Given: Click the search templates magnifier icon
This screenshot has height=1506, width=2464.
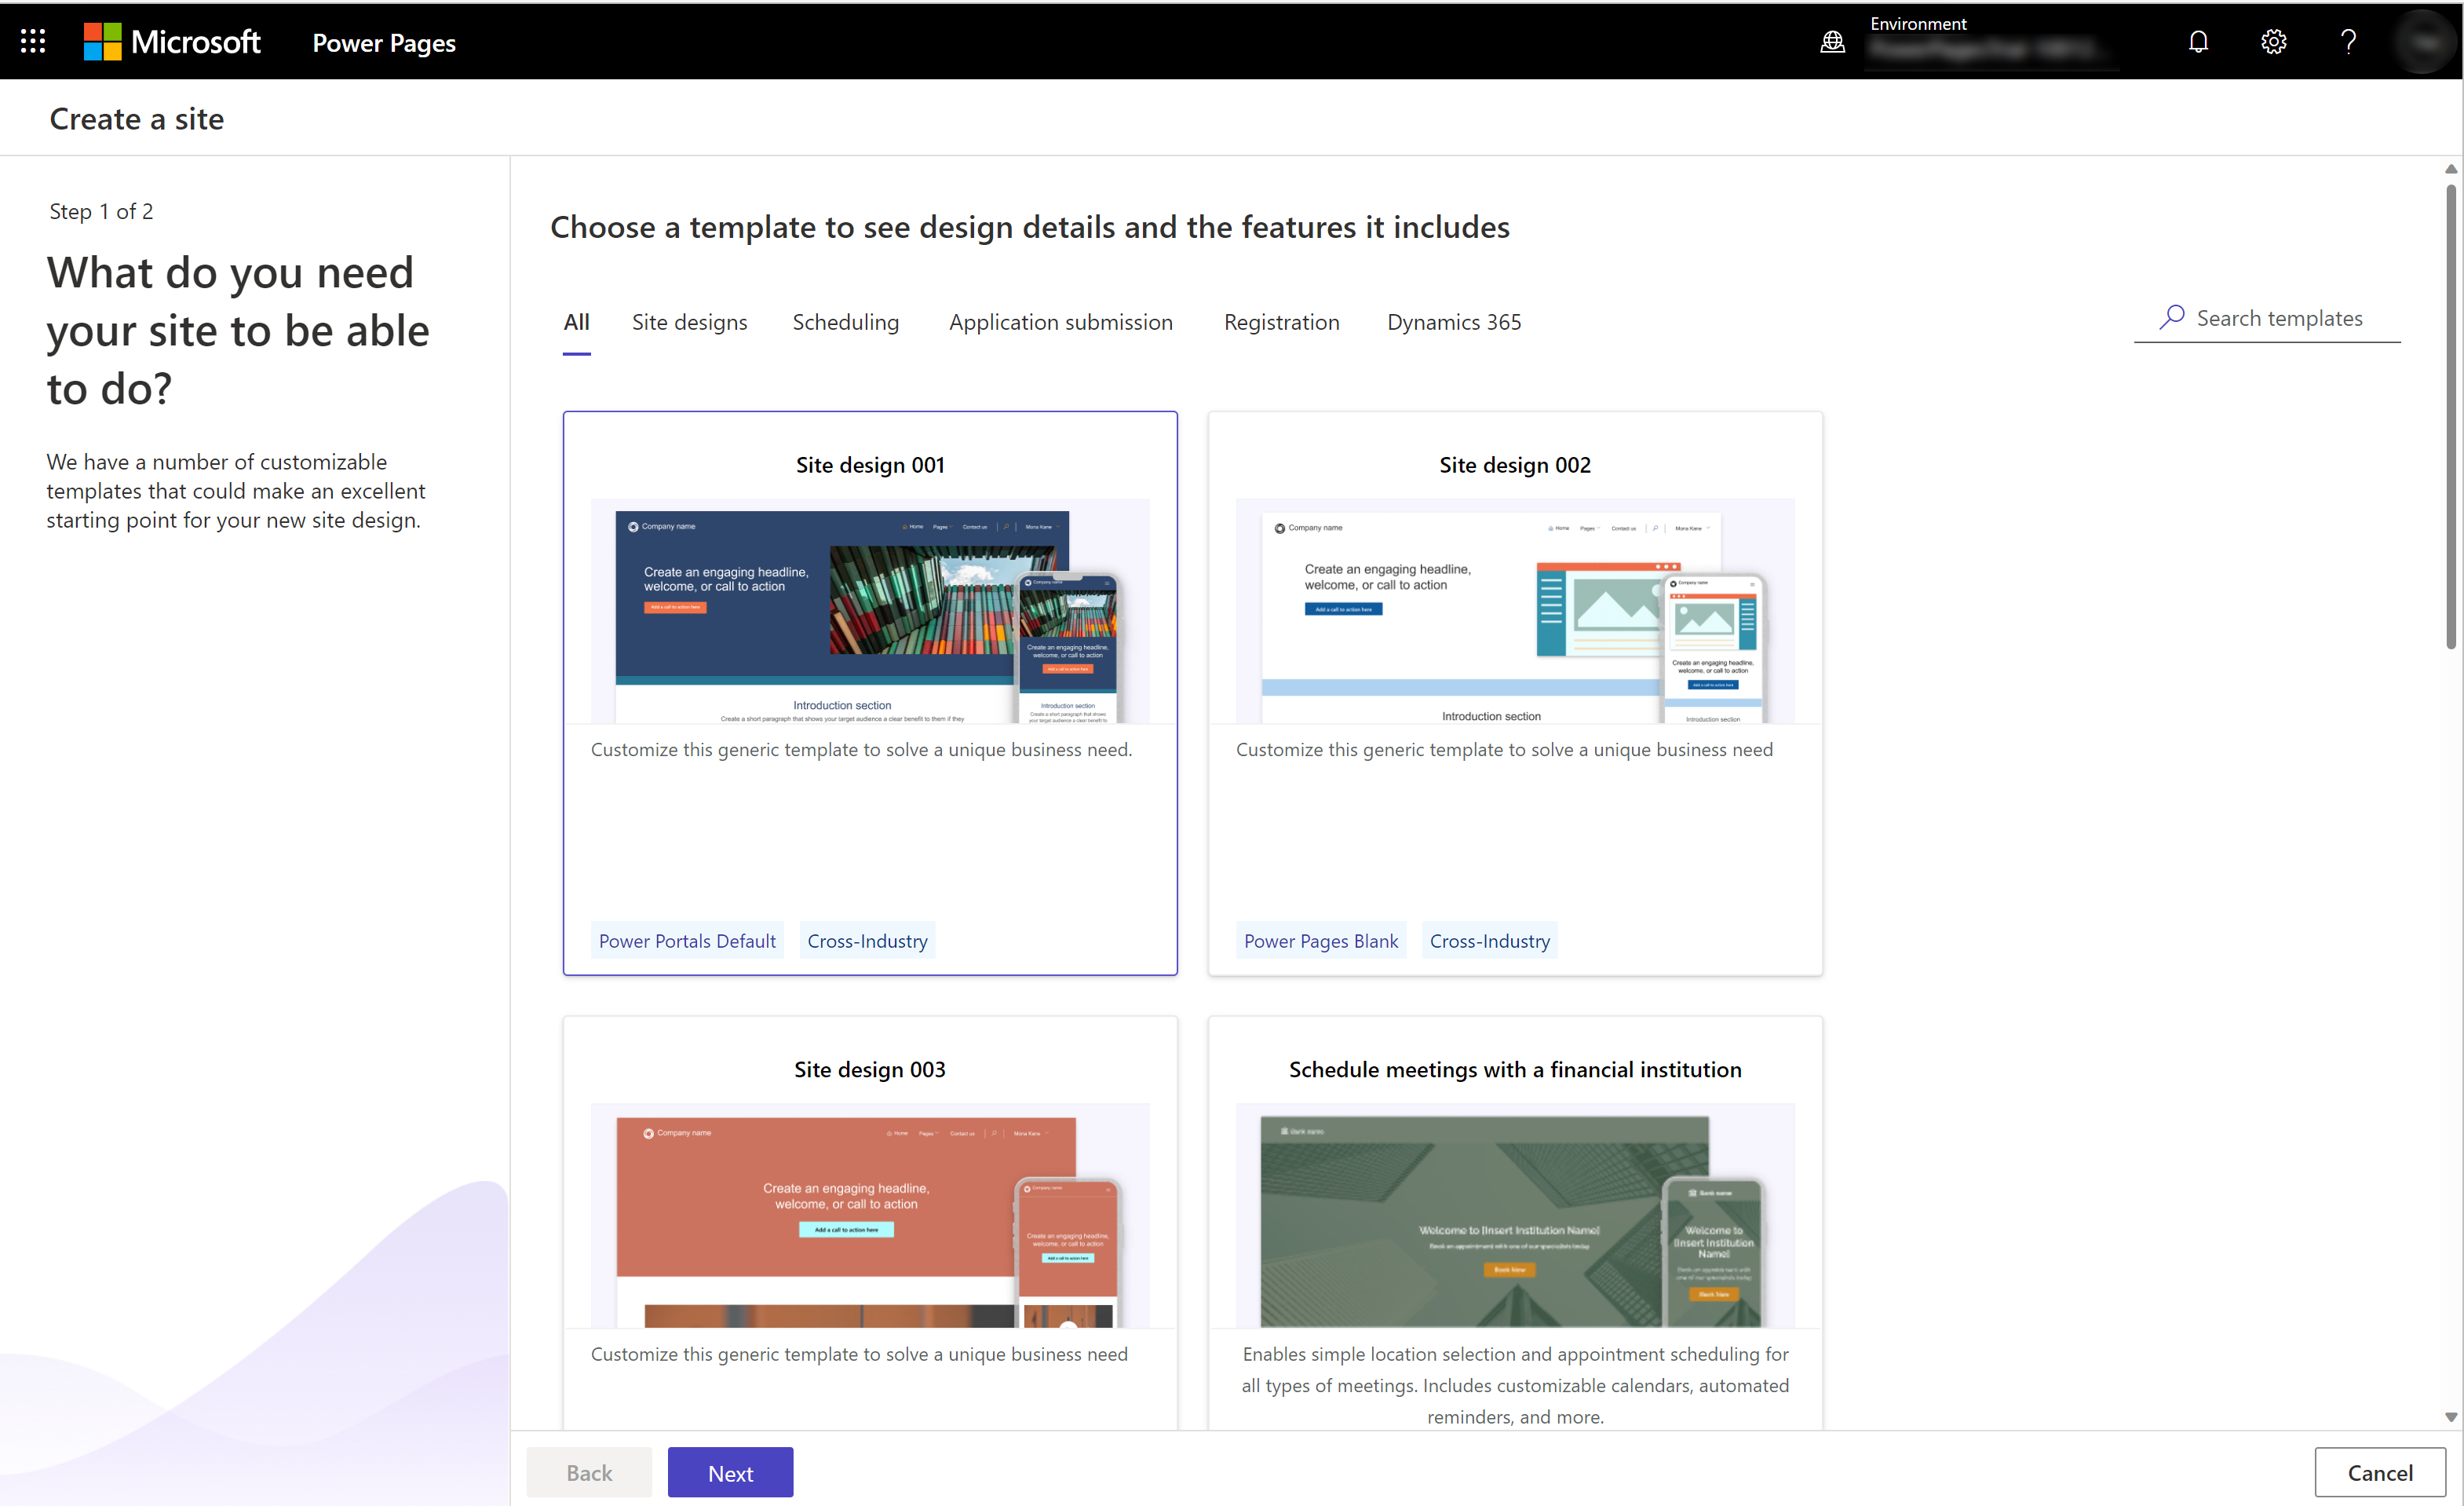Looking at the screenshot, I should (x=2168, y=317).
